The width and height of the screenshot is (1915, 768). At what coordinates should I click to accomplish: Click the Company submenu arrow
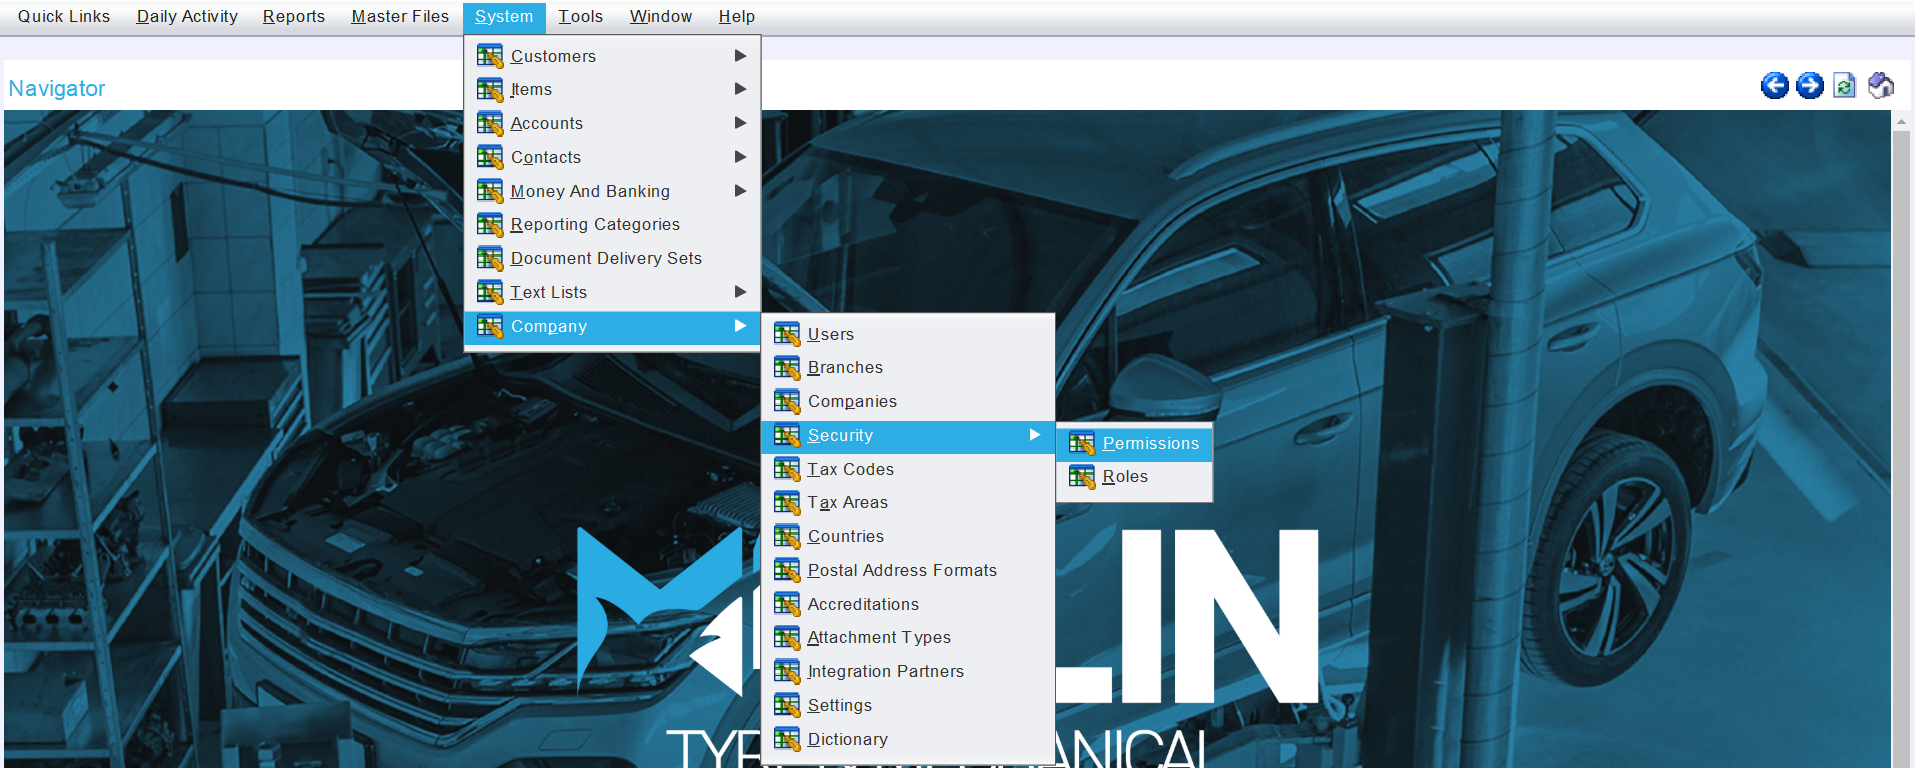click(x=740, y=326)
